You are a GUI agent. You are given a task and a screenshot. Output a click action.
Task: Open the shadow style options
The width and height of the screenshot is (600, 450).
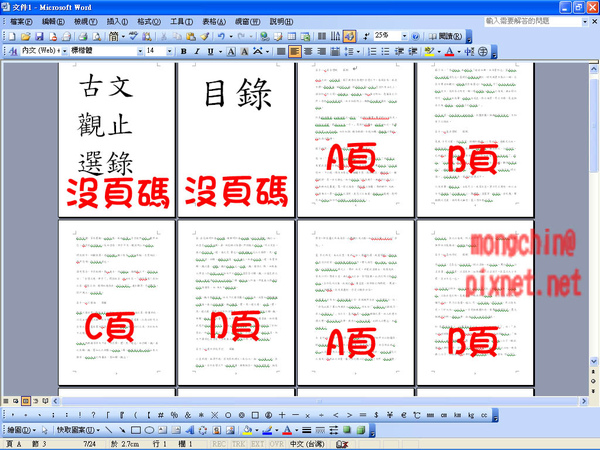click(x=347, y=430)
